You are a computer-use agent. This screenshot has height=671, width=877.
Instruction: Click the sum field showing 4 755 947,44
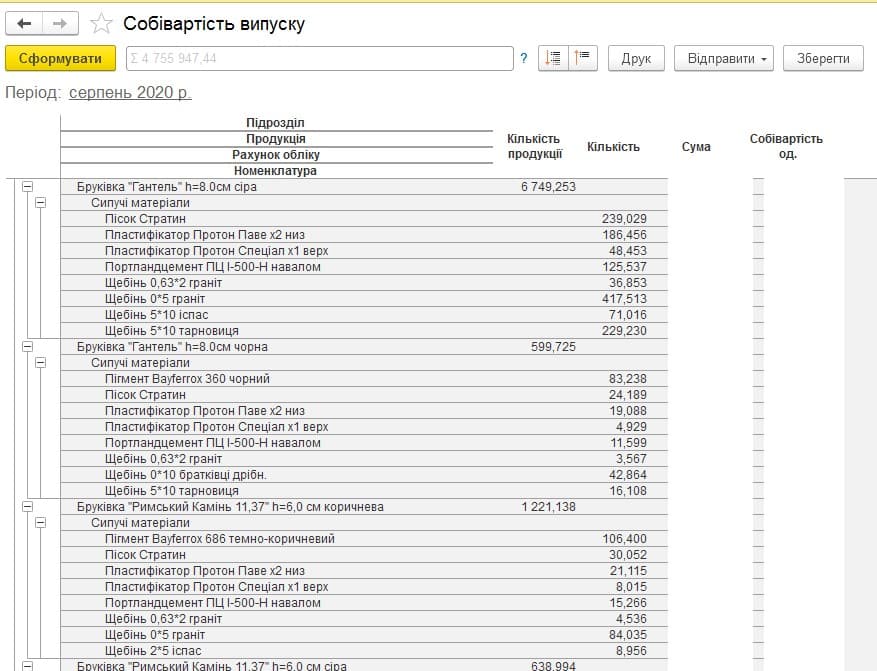tap(319, 58)
